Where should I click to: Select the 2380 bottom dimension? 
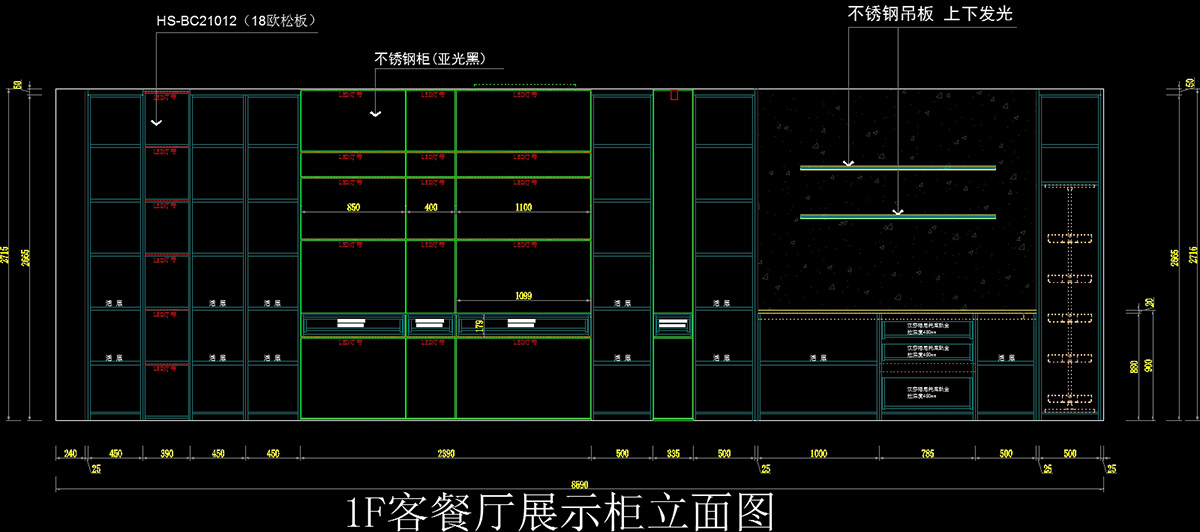[445, 454]
